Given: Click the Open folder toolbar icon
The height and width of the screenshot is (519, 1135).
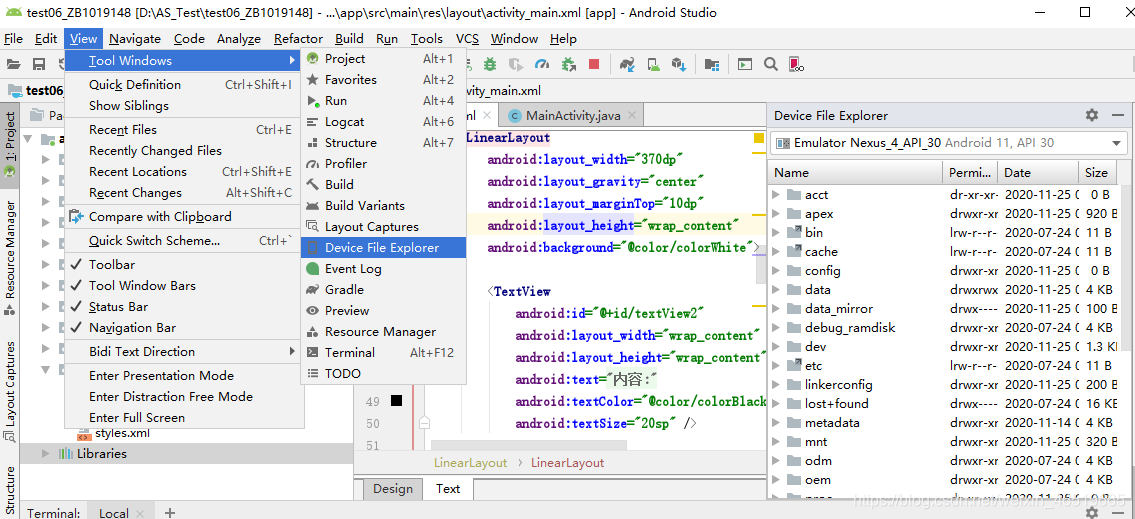Looking at the screenshot, I should tap(15, 64).
